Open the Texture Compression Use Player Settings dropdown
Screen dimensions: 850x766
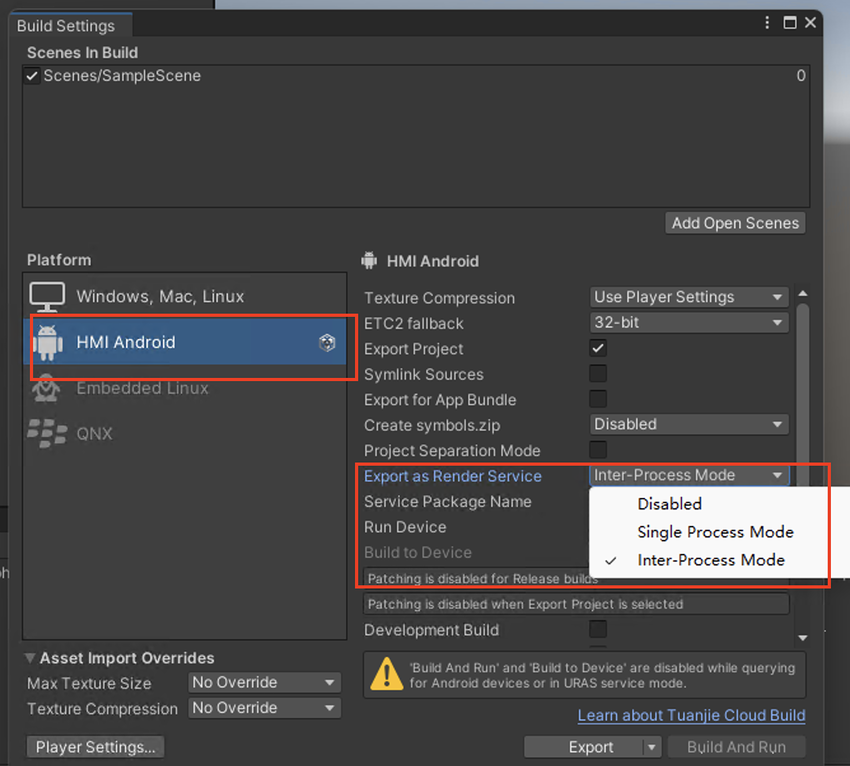pyautogui.click(x=689, y=297)
